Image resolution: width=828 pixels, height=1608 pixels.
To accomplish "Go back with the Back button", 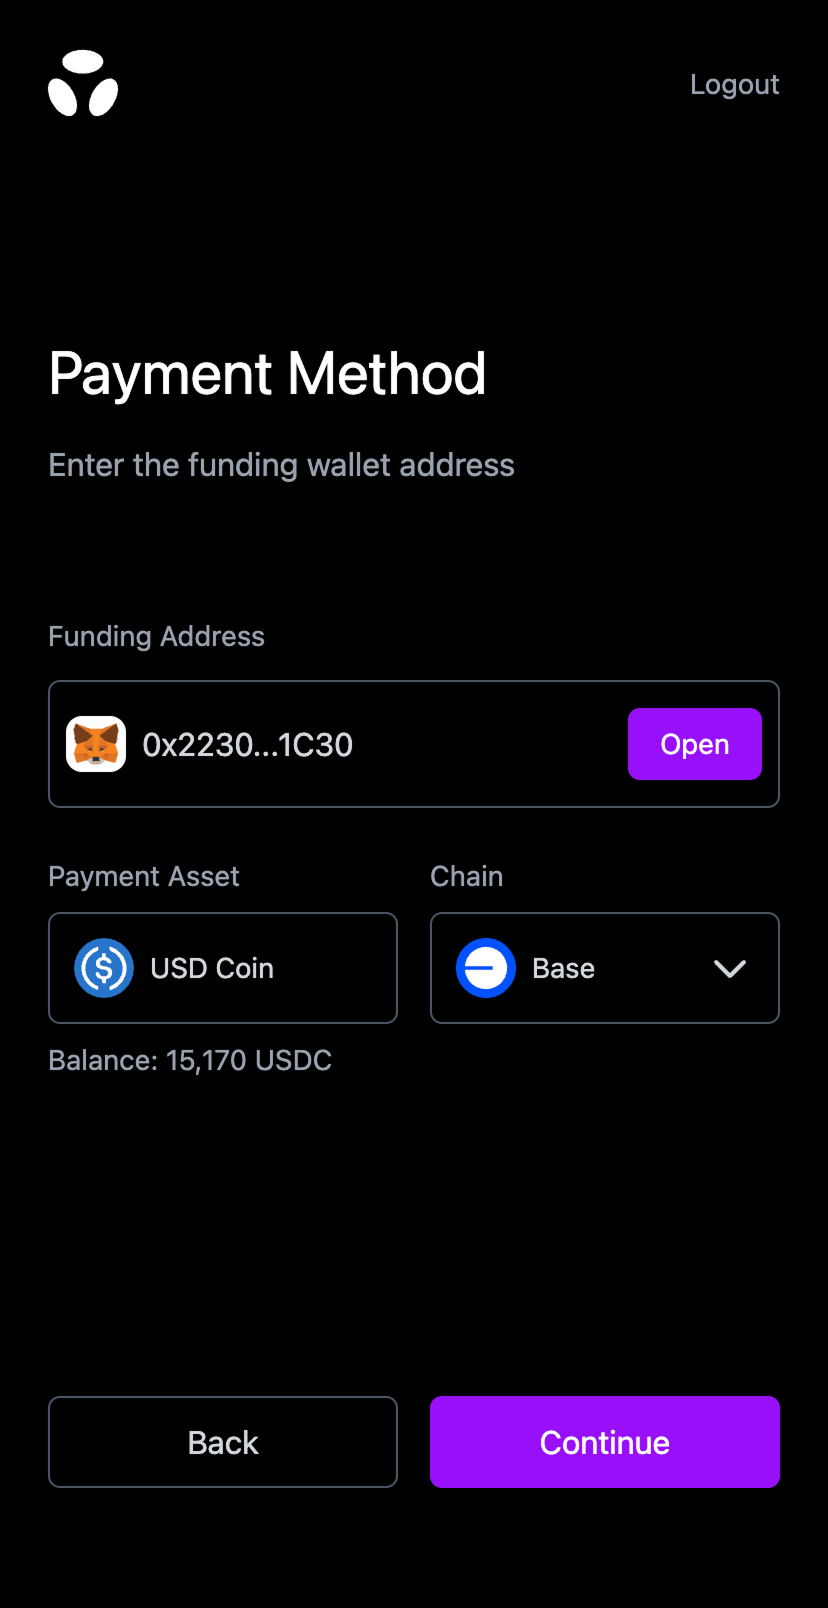I will coord(223,1442).
